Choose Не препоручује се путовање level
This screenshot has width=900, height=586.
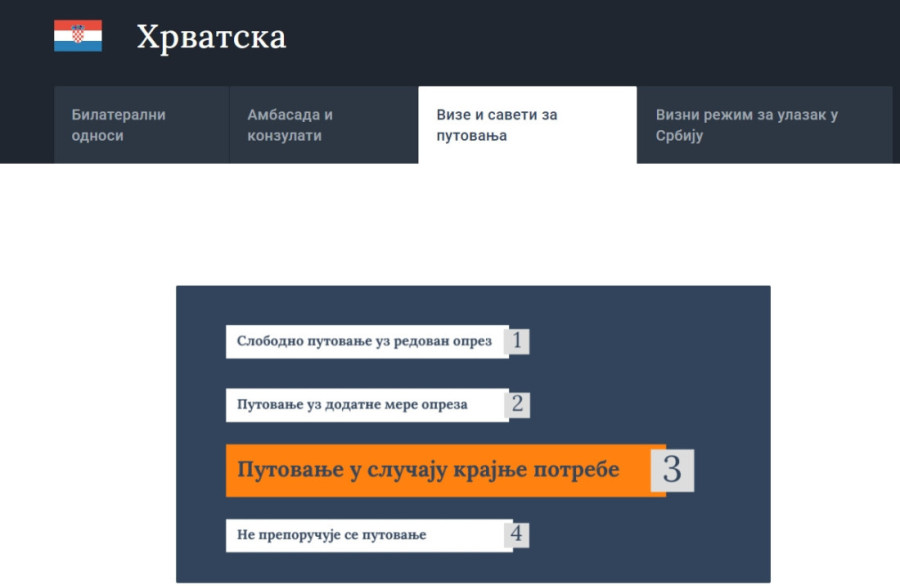[365, 535]
